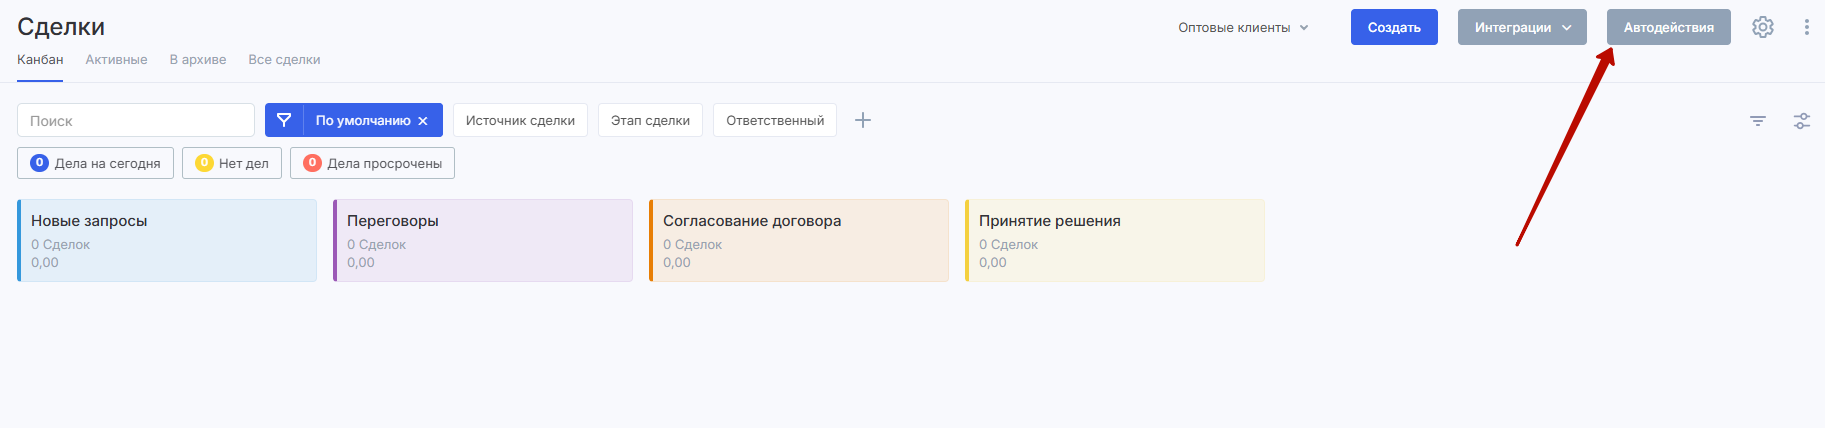Screen dimensions: 1825x428
Task: Open the view settings sliders icon
Action: point(1801,121)
